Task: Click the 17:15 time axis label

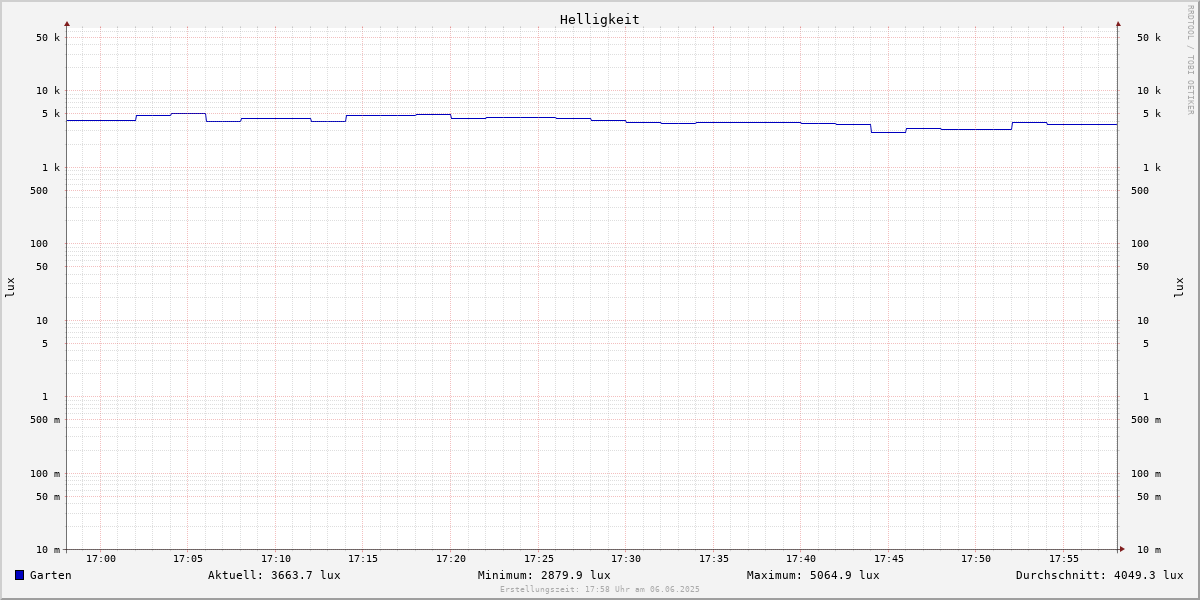Action: tap(363, 559)
